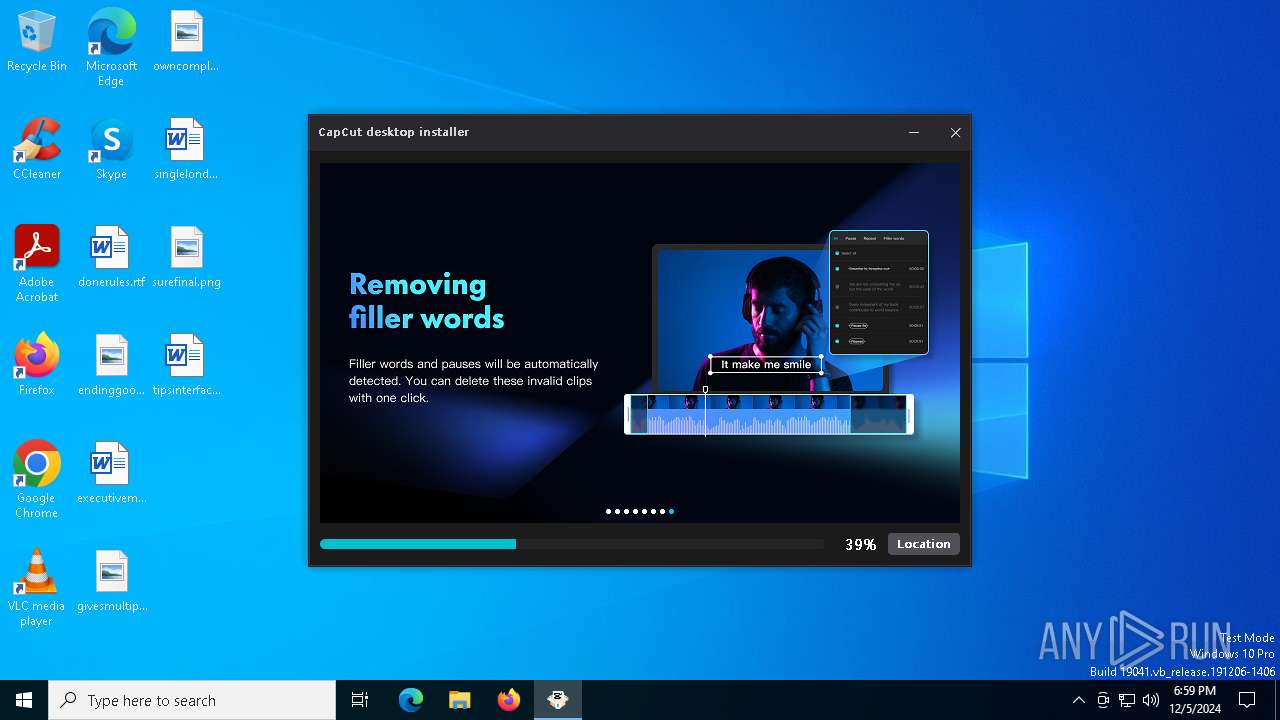Open VLC media player desktop shortcut
The width and height of the screenshot is (1280, 720).
(37, 588)
